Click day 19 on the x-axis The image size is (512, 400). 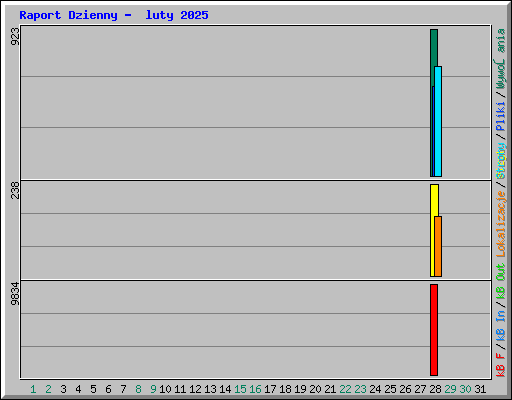300,389
